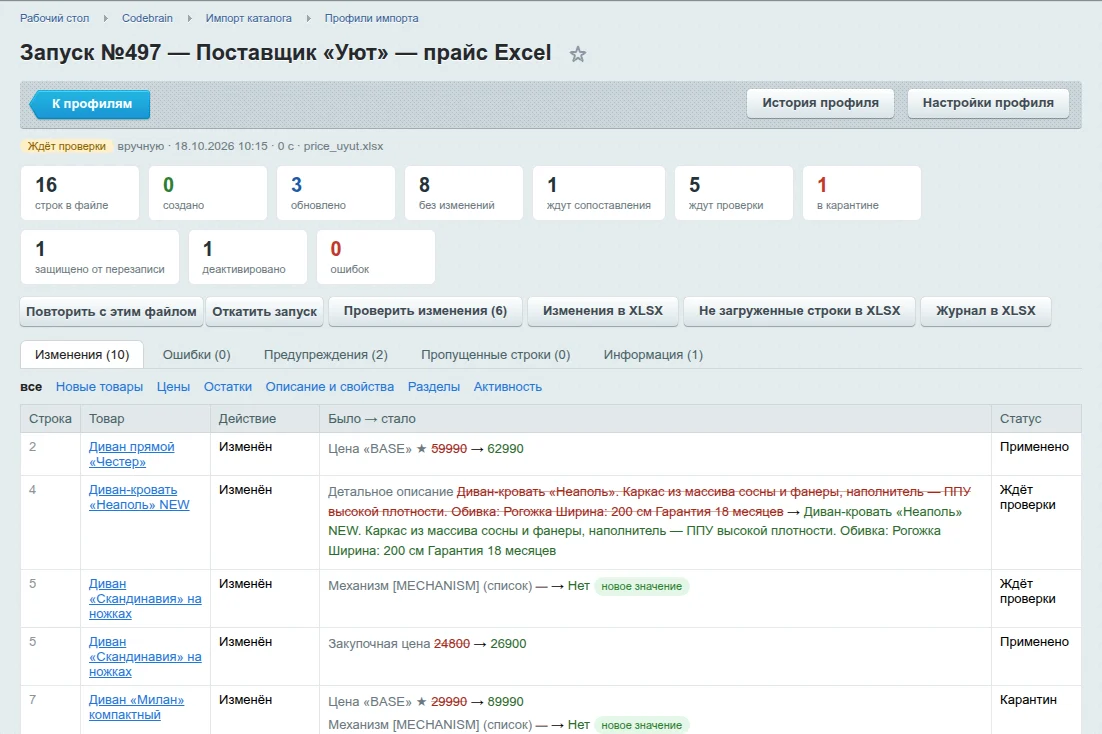Go to the «Профили импорта» breadcrumb

pos(371,18)
